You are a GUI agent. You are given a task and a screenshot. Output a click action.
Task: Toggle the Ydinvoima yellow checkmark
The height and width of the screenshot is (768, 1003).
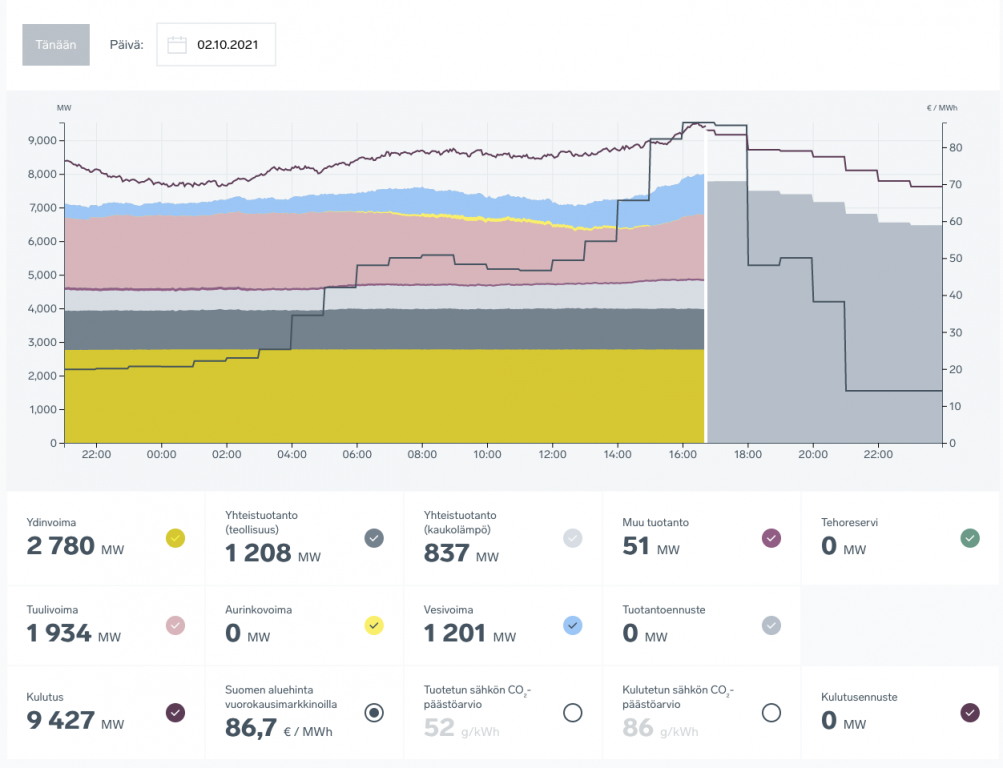[175, 538]
